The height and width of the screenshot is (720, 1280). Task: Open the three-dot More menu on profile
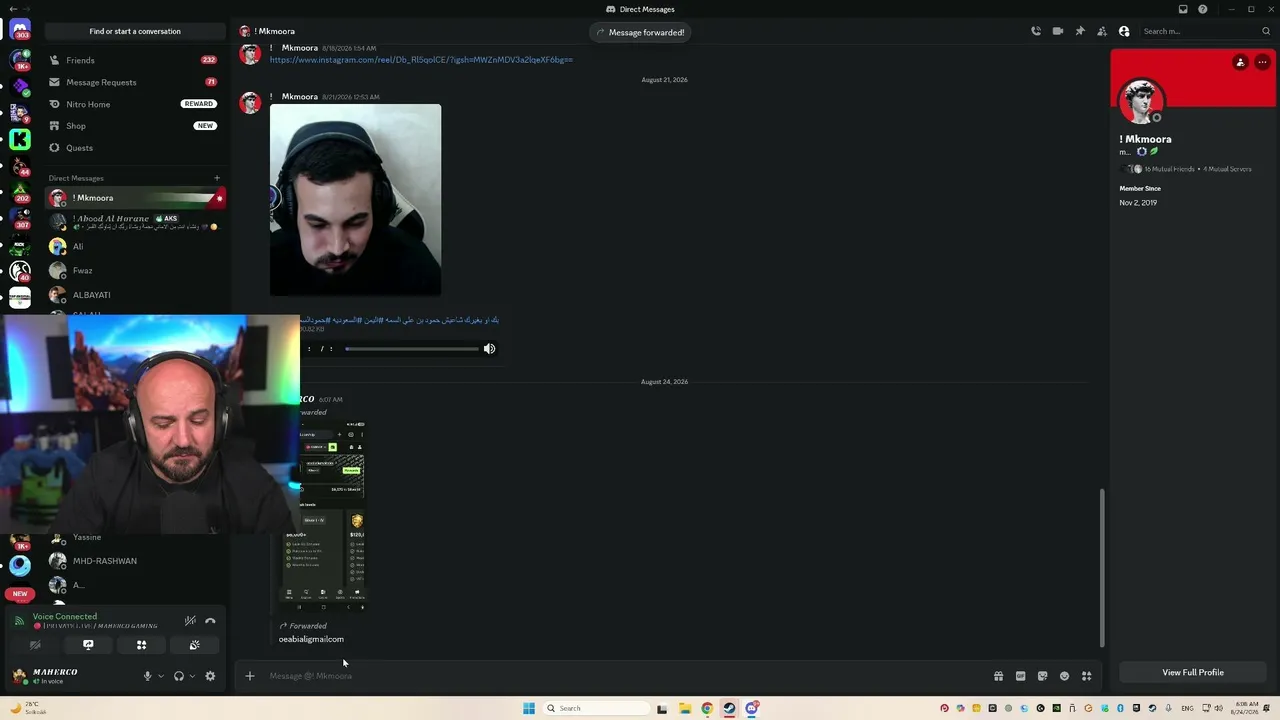(x=1262, y=62)
